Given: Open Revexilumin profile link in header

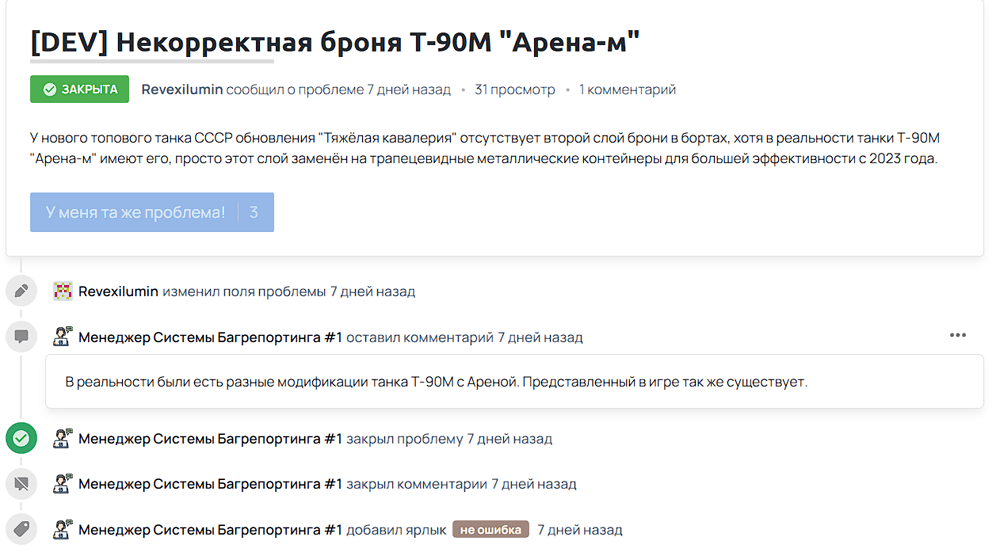Looking at the screenshot, I should [x=182, y=89].
